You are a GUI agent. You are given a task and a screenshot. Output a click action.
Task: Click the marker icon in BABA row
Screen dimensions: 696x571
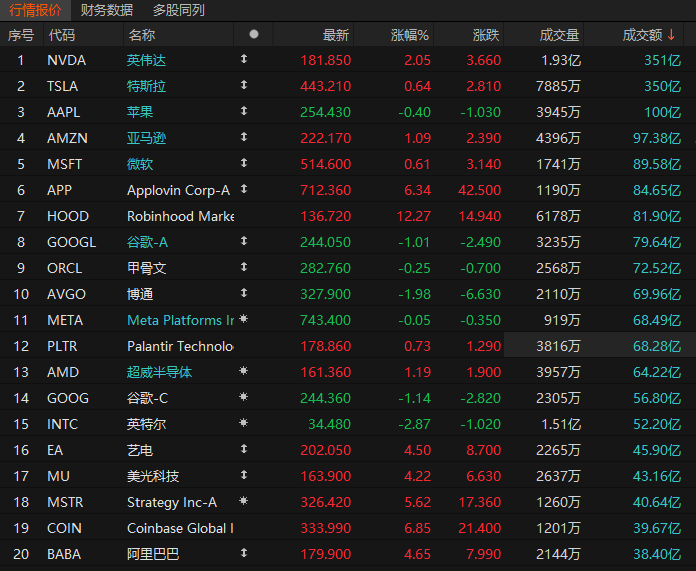coord(244,553)
